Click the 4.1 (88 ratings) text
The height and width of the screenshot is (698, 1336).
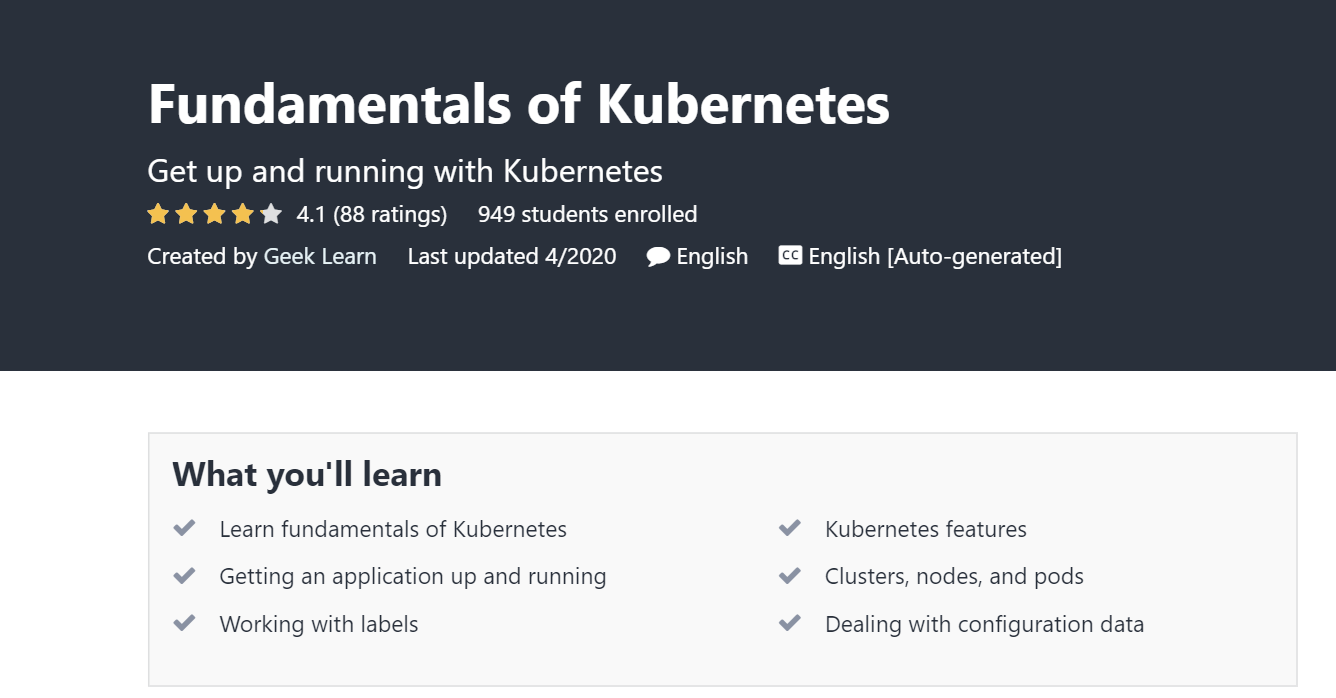pos(372,215)
